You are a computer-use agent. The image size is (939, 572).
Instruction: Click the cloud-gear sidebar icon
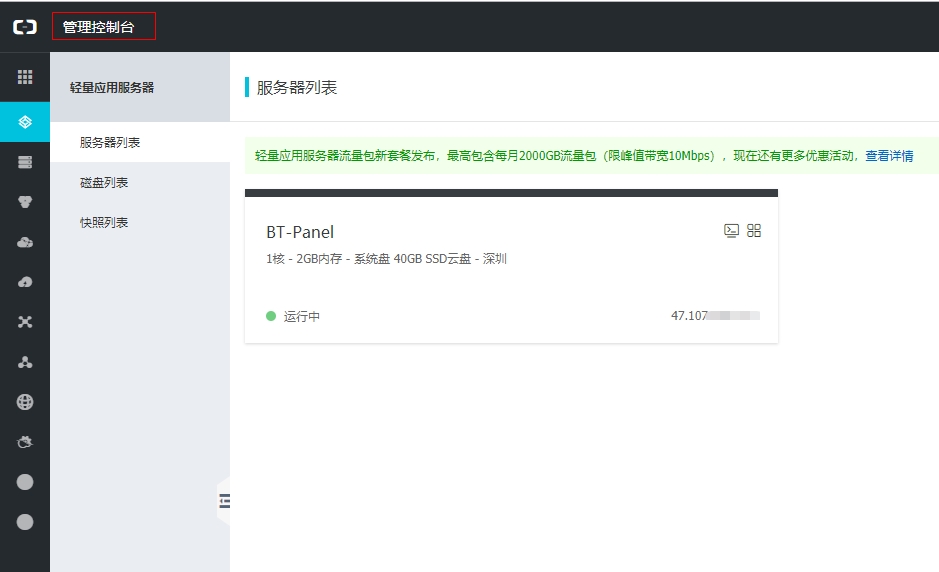point(25,442)
